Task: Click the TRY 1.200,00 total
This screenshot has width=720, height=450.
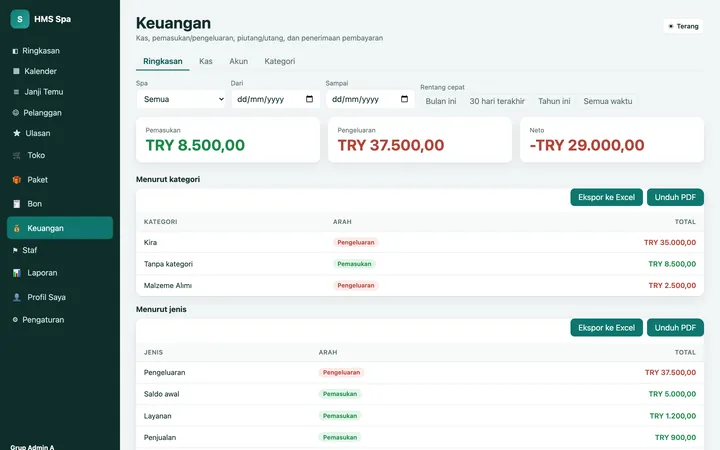Action: pos(673,416)
